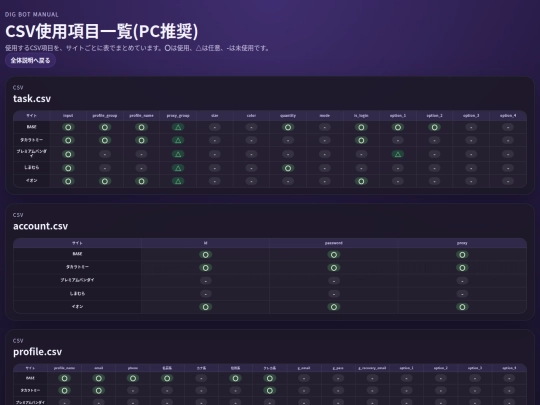Screen dimensions: 540x405
Task: Click BASE row profile_group circle in task.csv
Action: pos(105,127)
